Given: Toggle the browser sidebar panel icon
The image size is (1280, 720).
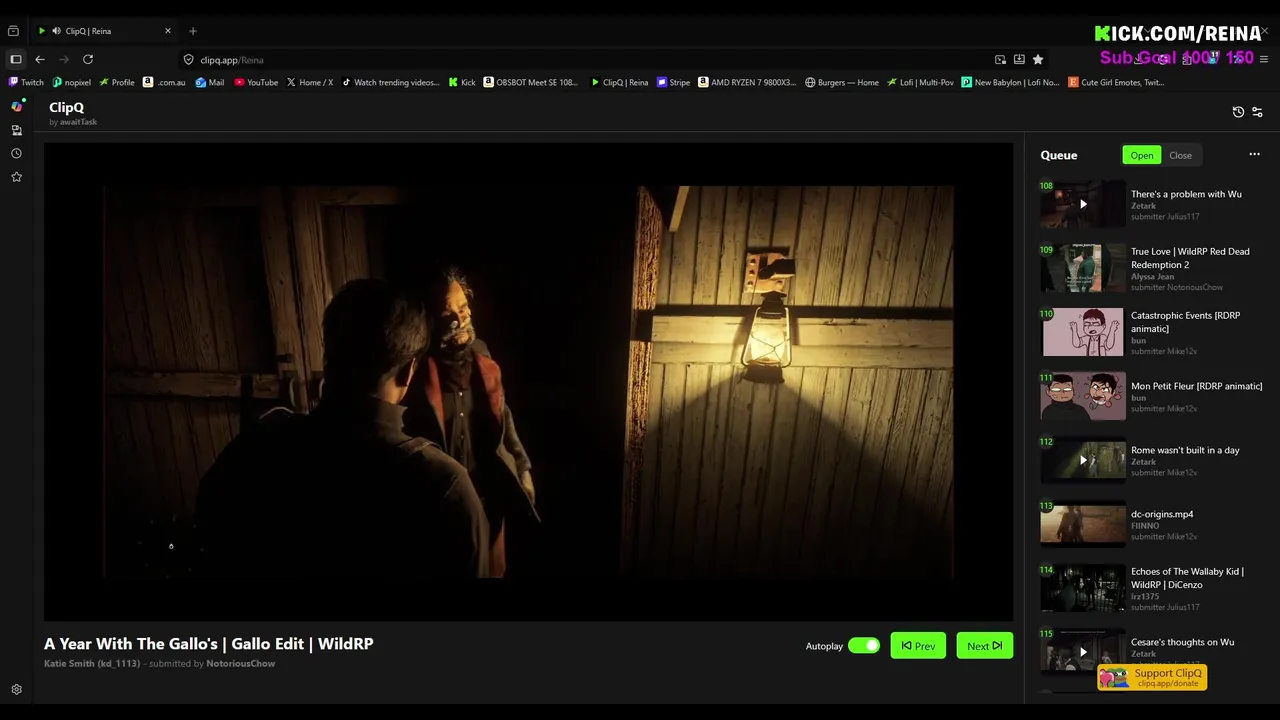Looking at the screenshot, I should coord(15,59).
